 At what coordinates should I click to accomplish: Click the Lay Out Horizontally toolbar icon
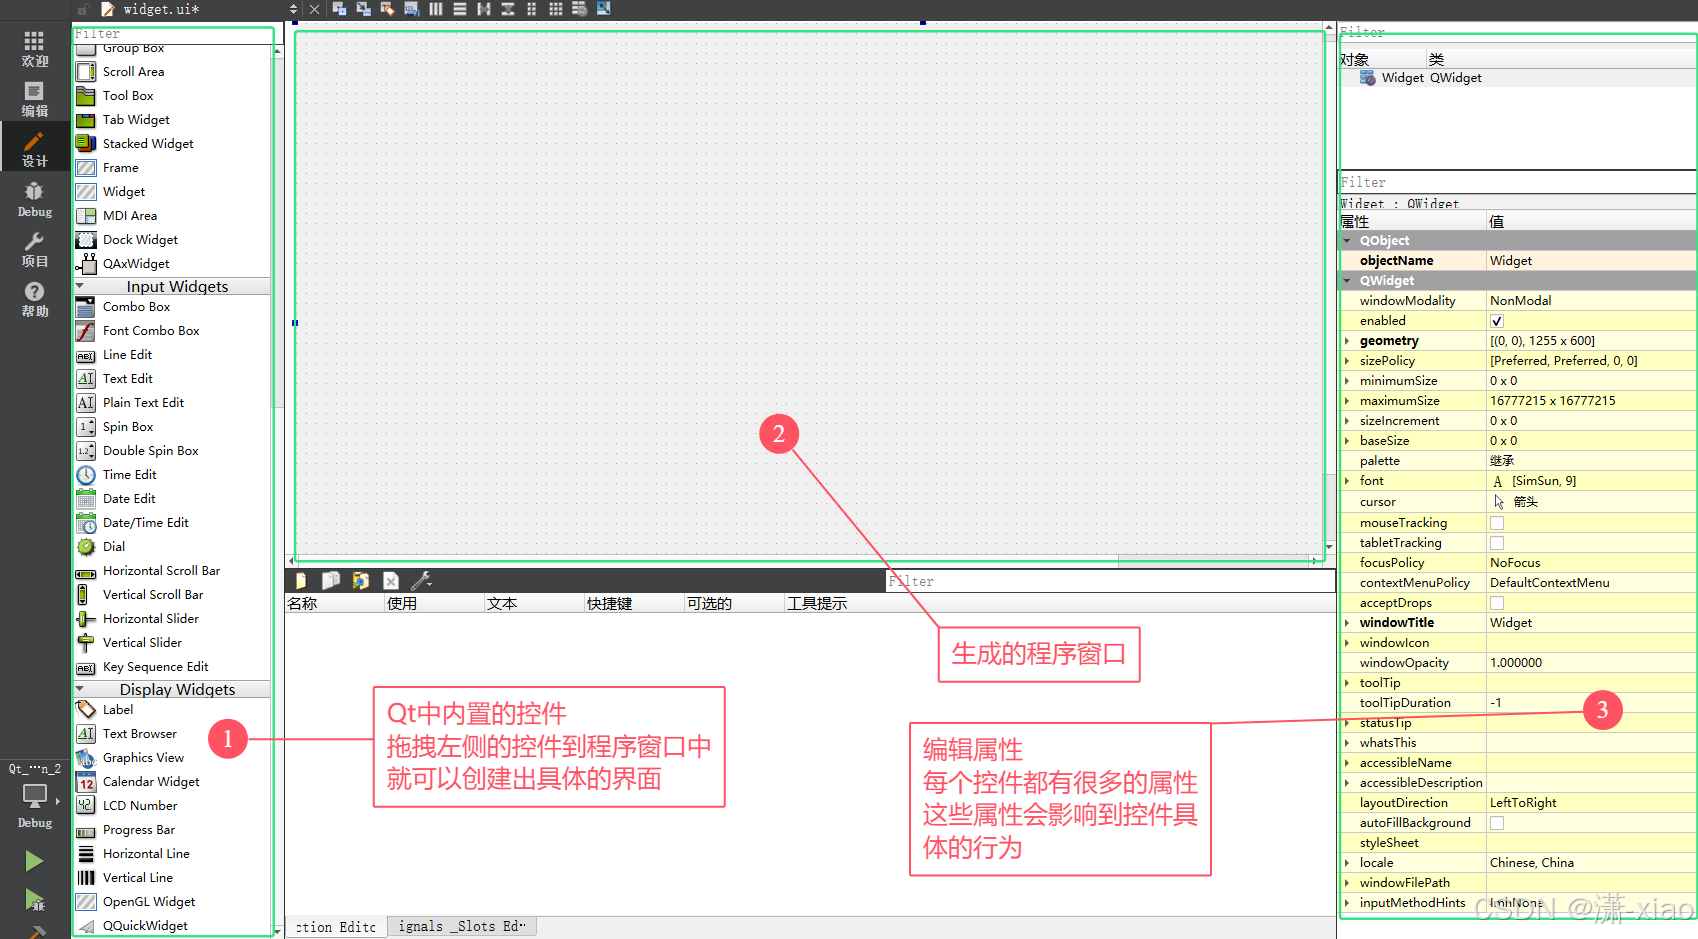(x=436, y=9)
